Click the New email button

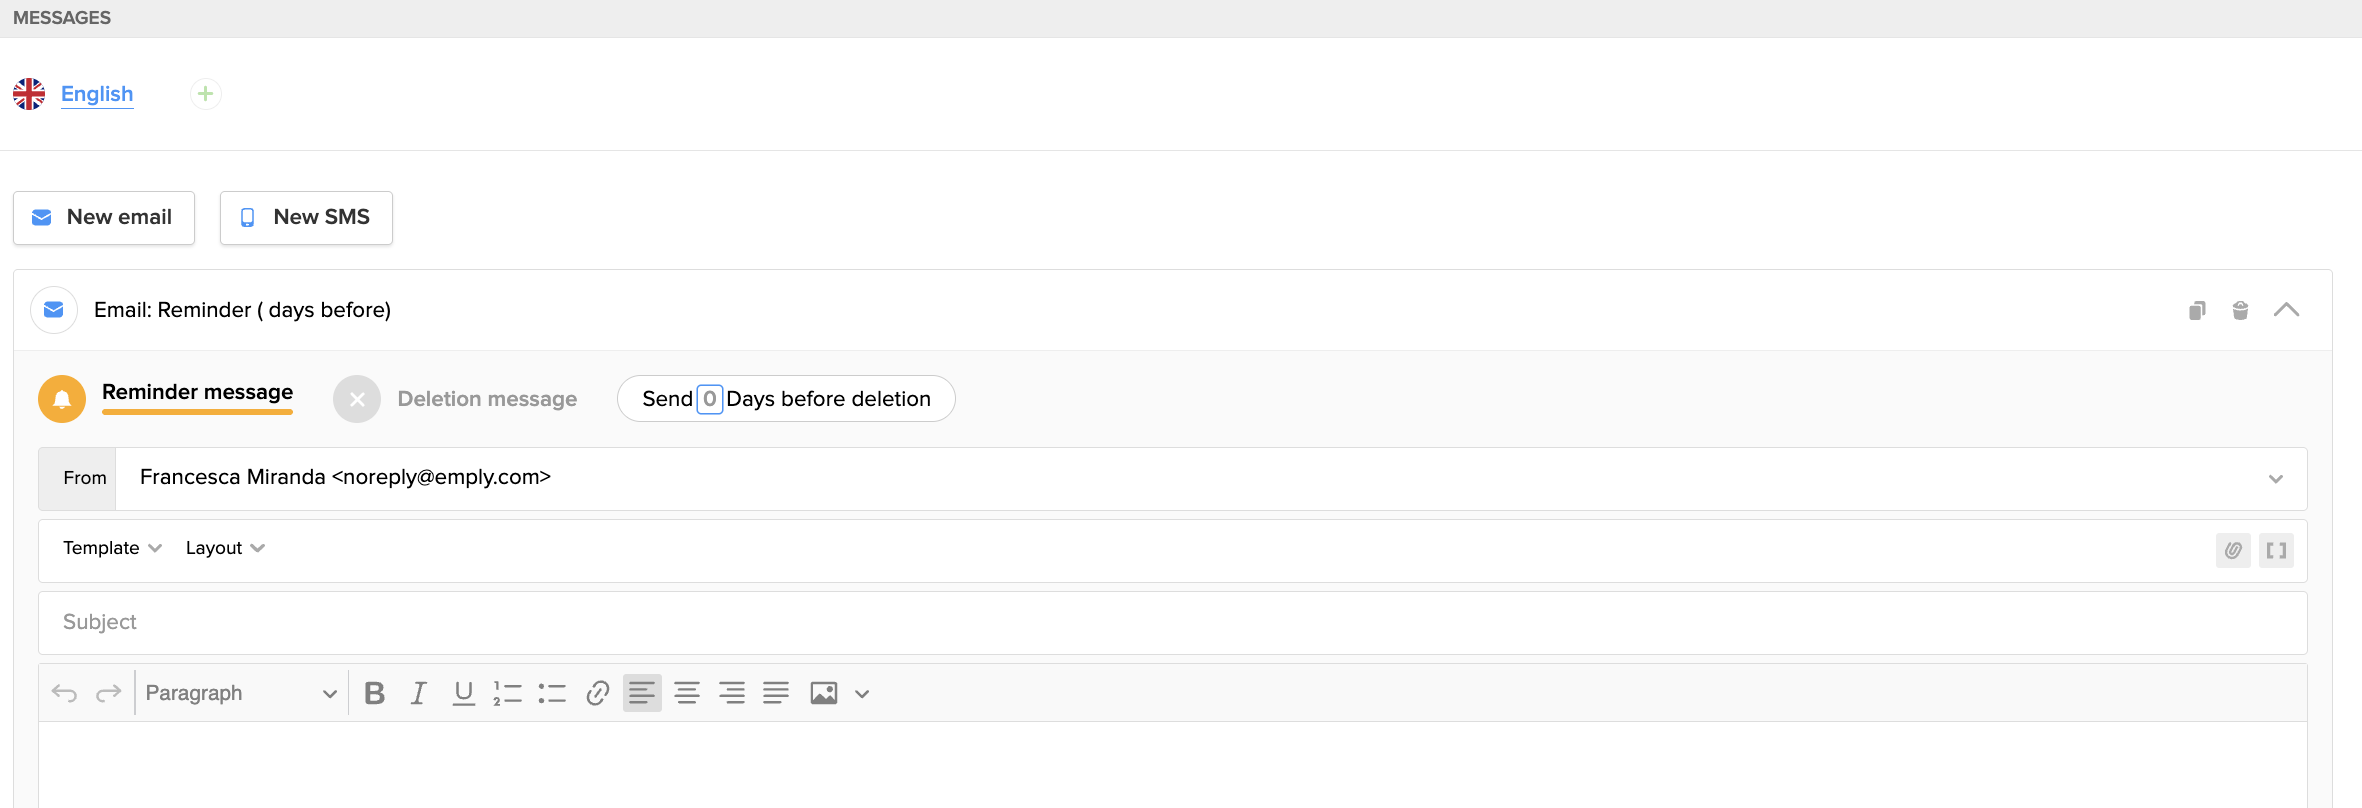click(104, 217)
